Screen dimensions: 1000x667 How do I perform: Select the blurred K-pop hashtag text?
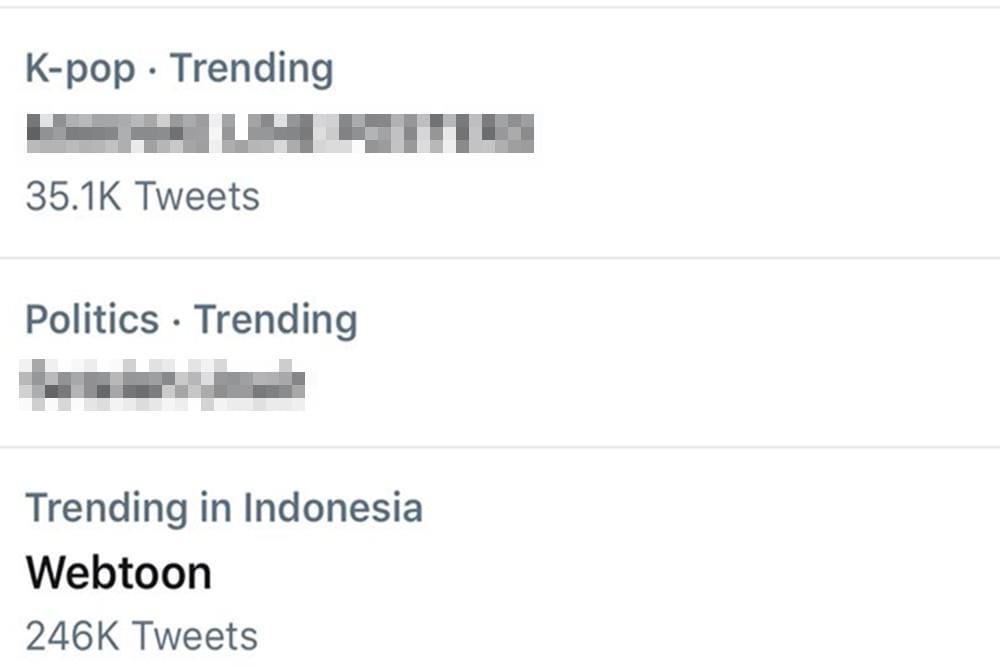[x=280, y=131]
